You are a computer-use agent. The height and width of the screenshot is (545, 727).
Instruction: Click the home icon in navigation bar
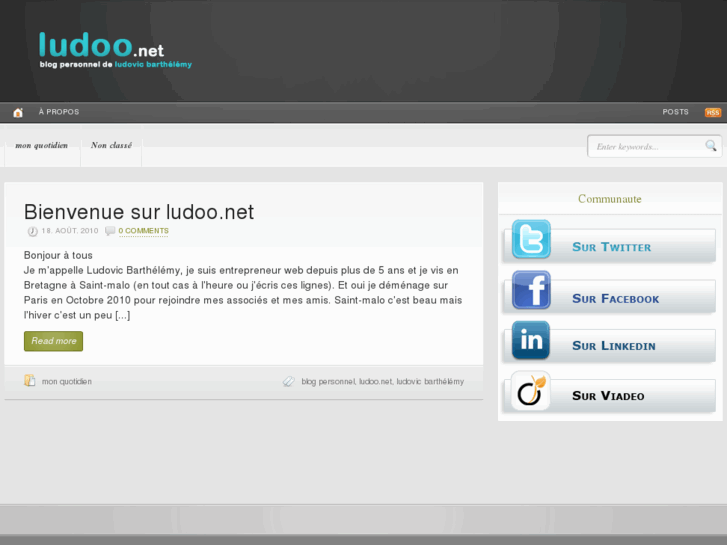point(18,112)
